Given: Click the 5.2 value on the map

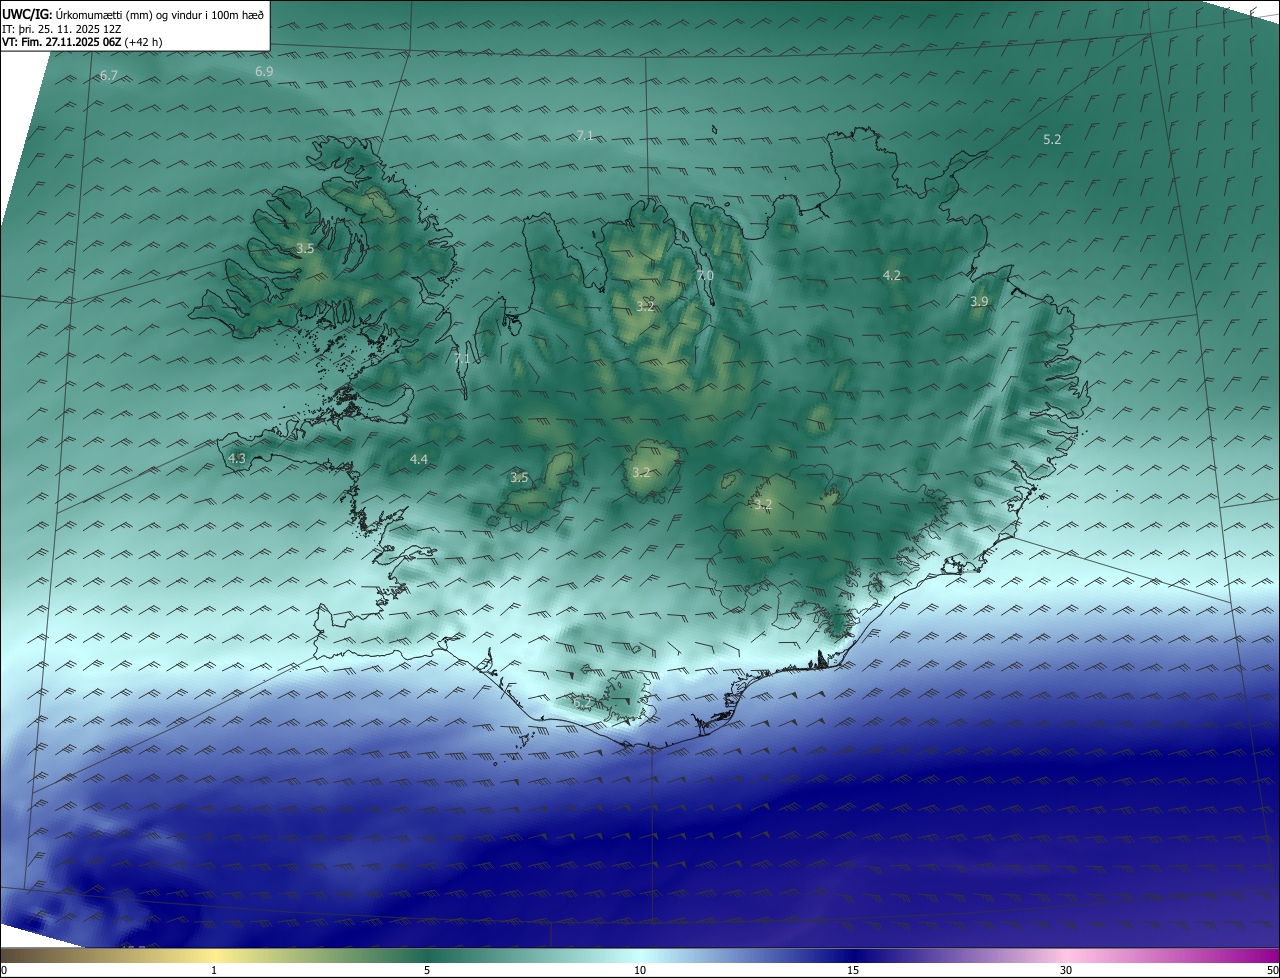Looking at the screenshot, I should (x=1052, y=140).
